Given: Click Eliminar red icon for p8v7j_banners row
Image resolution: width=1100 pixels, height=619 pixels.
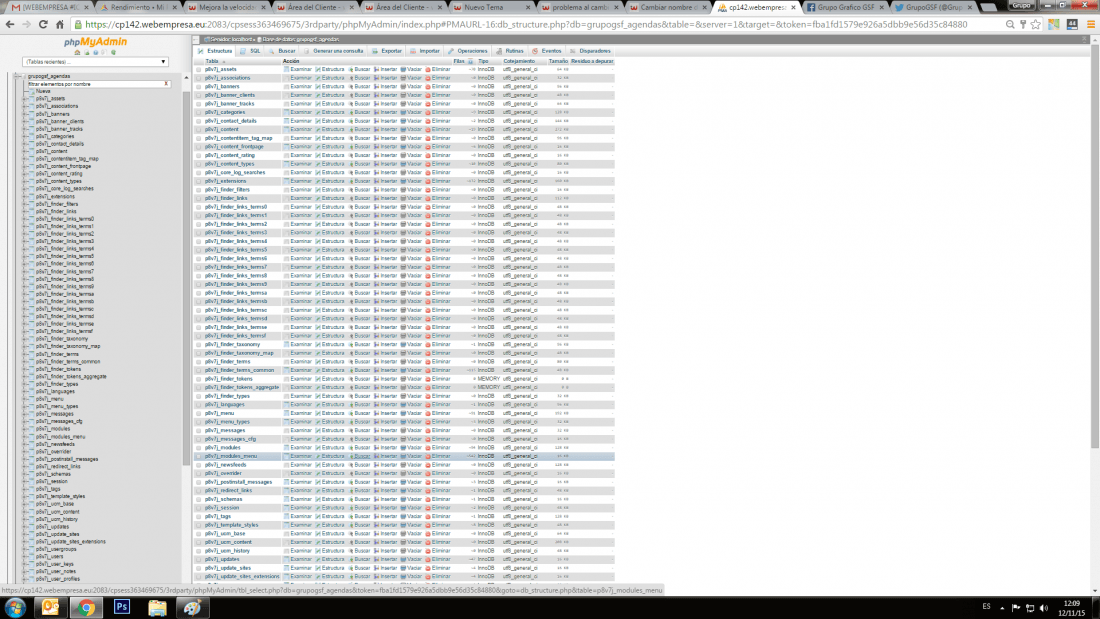Looking at the screenshot, I should [428, 86].
